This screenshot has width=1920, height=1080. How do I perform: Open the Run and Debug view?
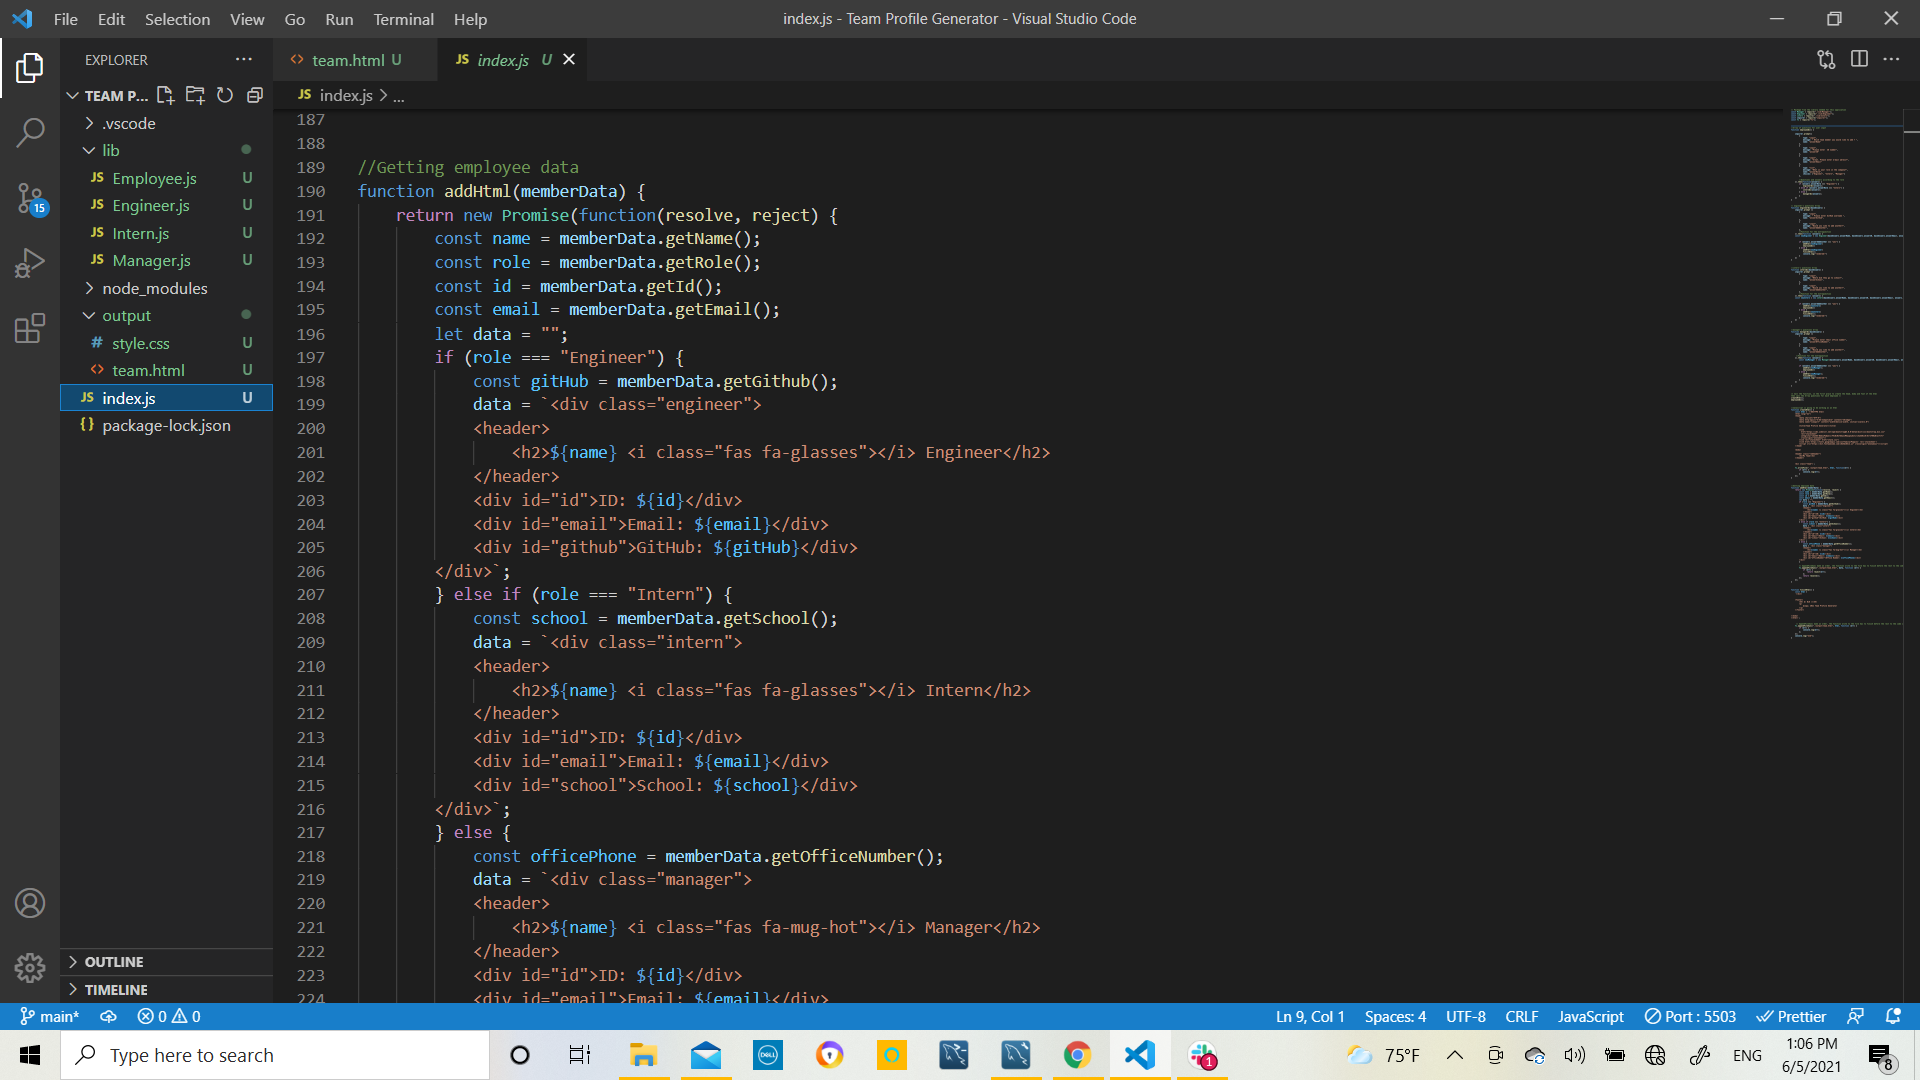[30, 263]
